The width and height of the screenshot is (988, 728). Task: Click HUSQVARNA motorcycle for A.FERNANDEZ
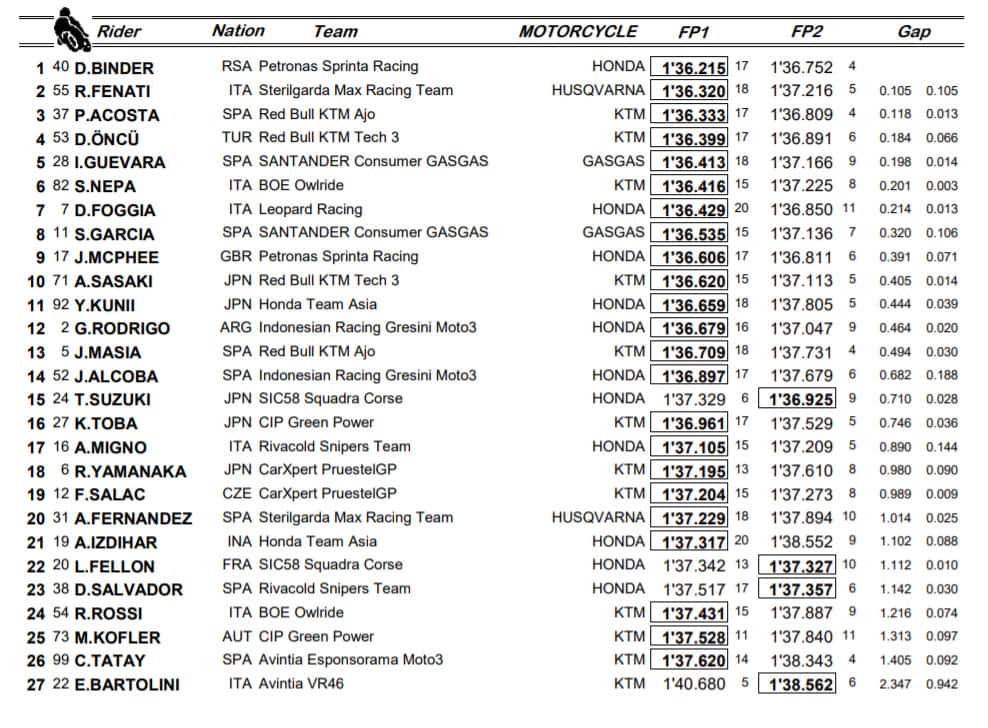point(598,518)
